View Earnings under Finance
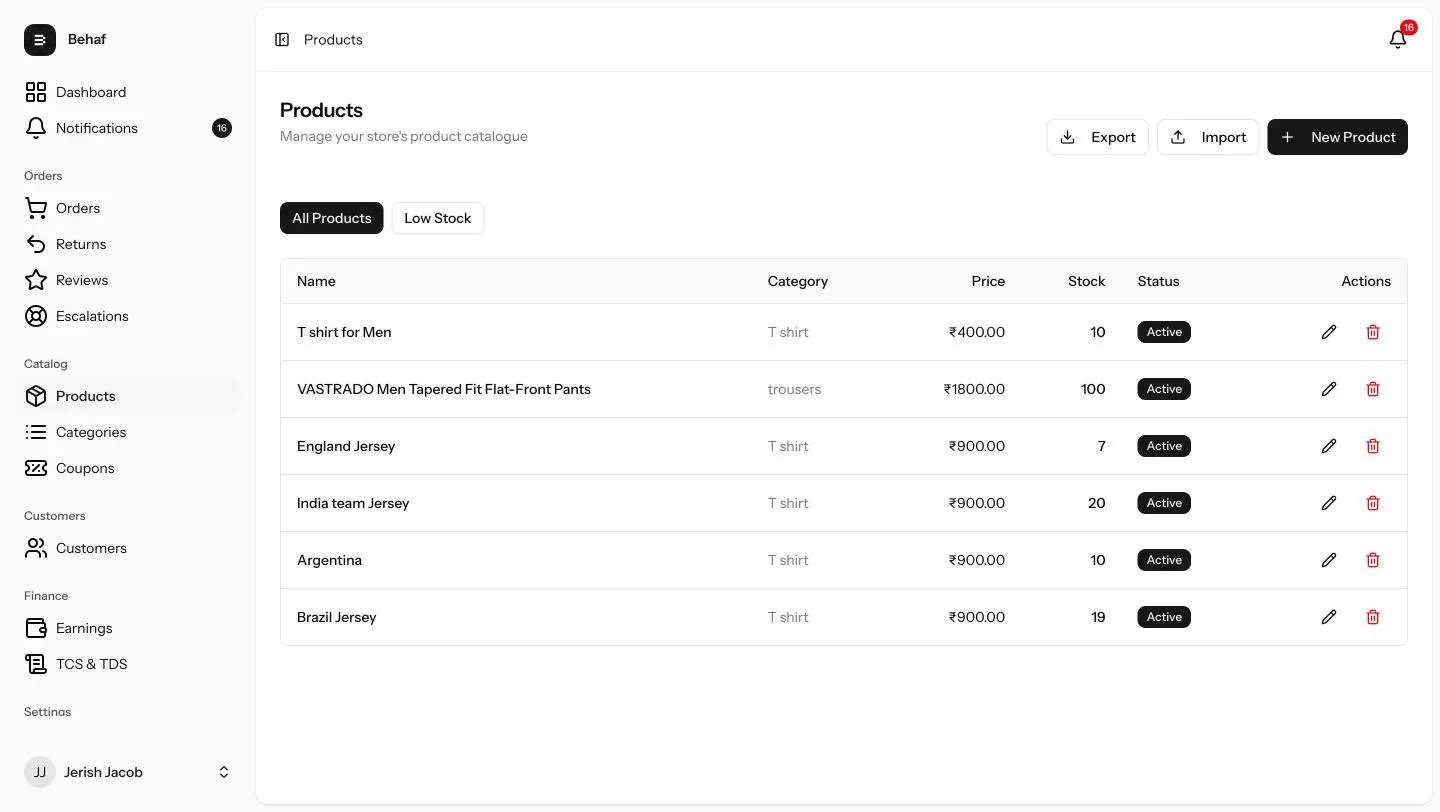 [128, 628]
